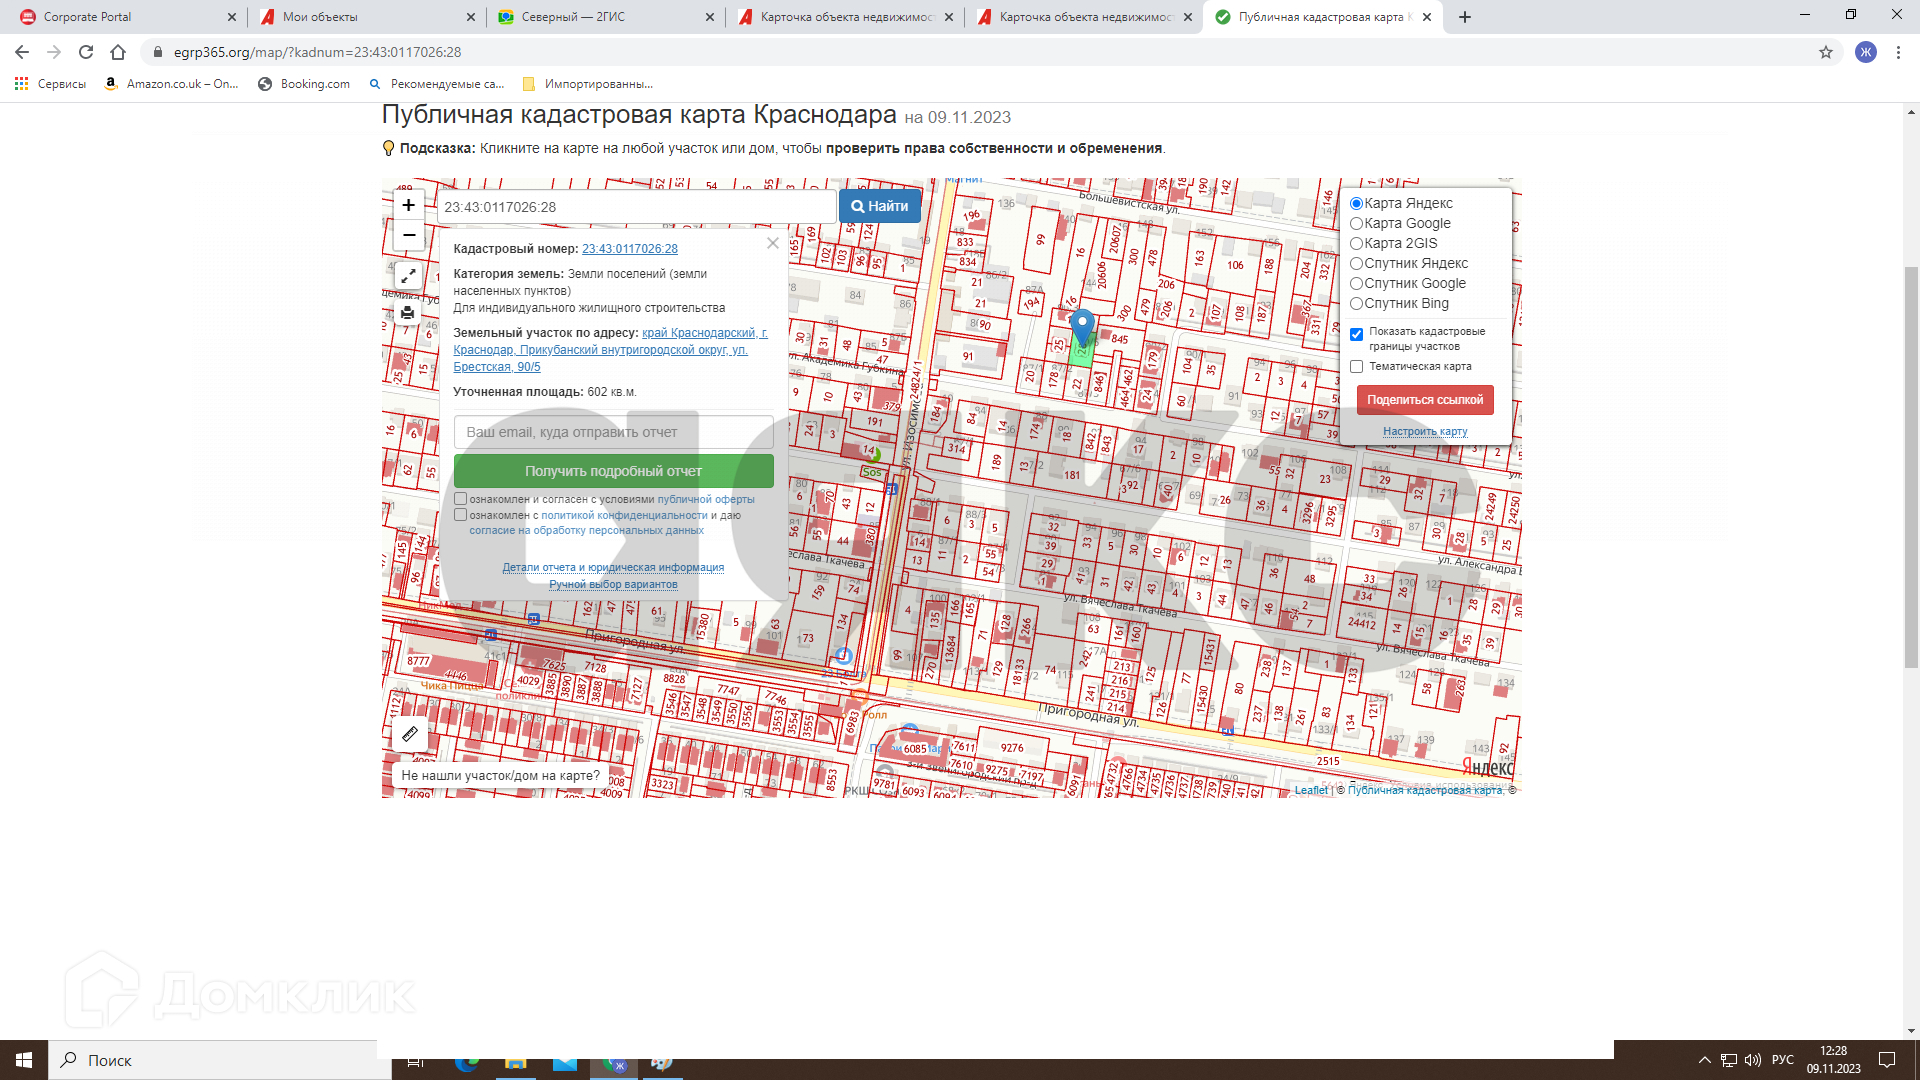Agree to публичной оферты checkbox
1920x1080 pixels.
(x=461, y=499)
